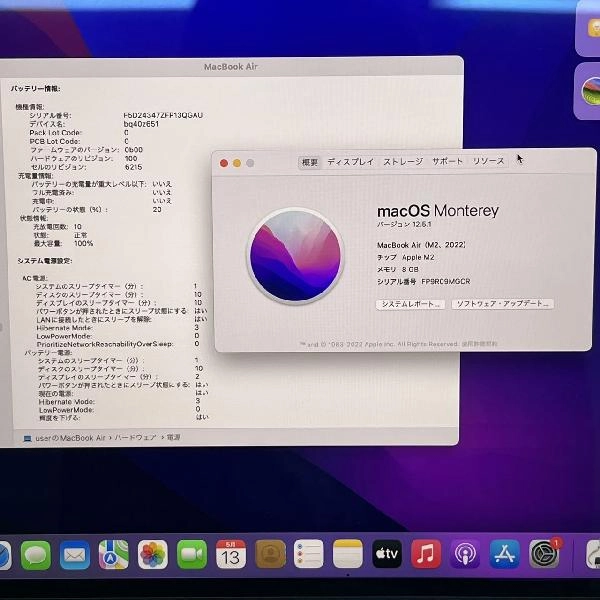Viewport: 600px width, 600px height.
Task: Click the ソフトウェア・アップデート button
Action: pos(503,304)
